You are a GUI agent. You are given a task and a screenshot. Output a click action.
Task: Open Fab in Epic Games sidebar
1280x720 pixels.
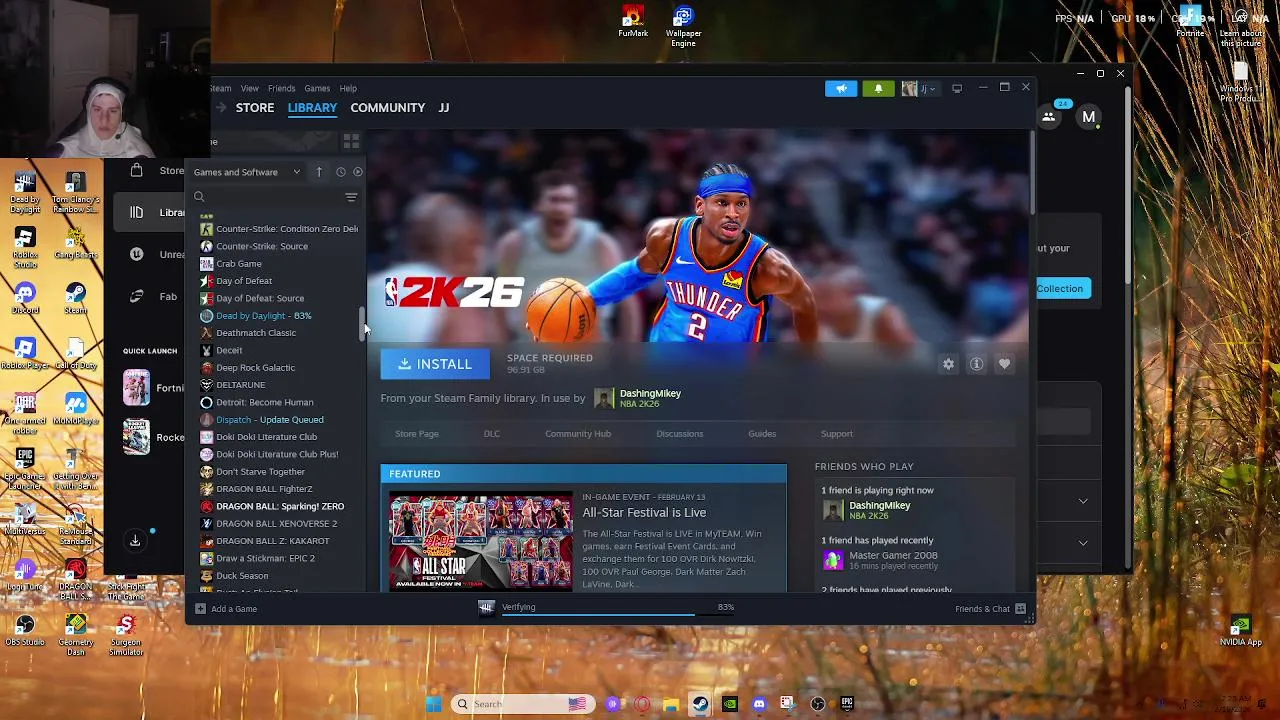coord(155,296)
